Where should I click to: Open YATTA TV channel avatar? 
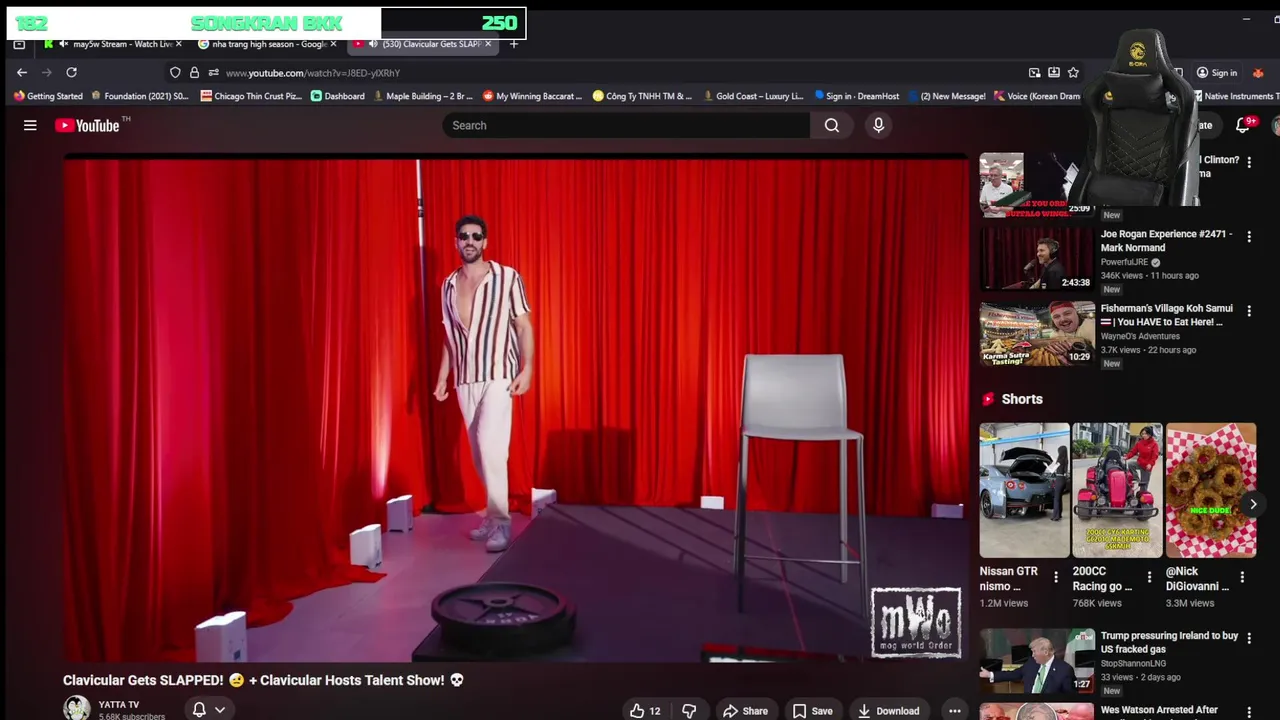click(x=77, y=708)
